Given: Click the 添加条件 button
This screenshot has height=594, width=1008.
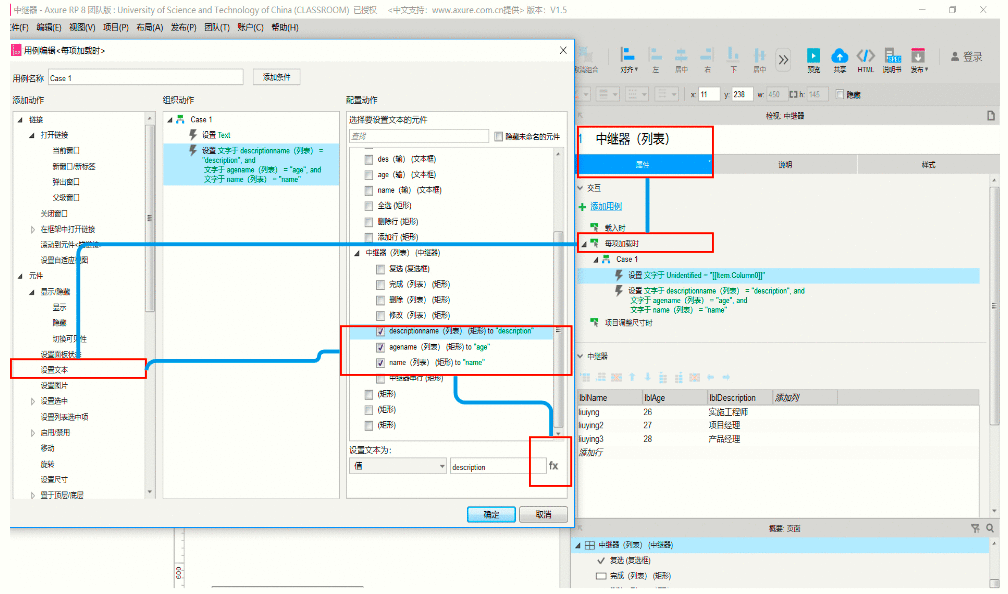Looking at the screenshot, I should 276,77.
